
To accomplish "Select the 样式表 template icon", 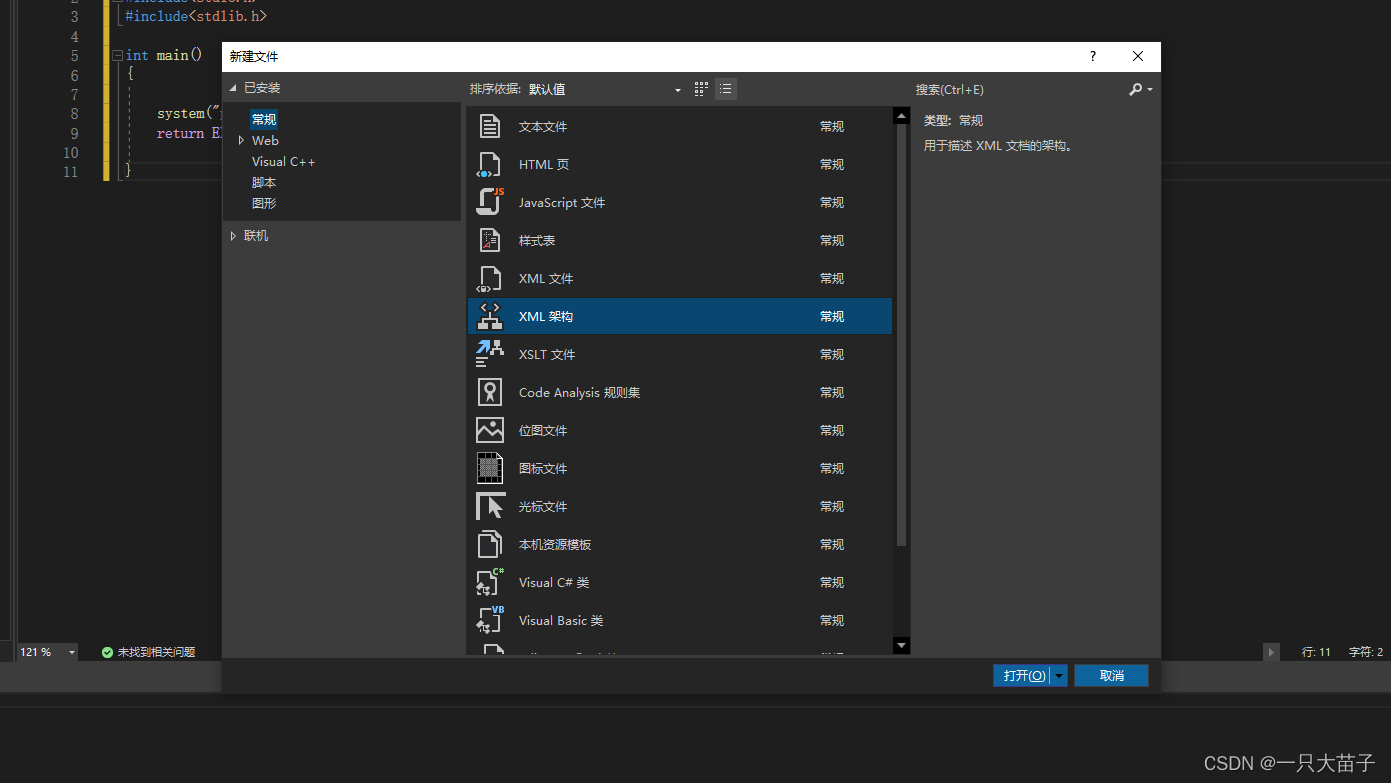I will coord(490,240).
